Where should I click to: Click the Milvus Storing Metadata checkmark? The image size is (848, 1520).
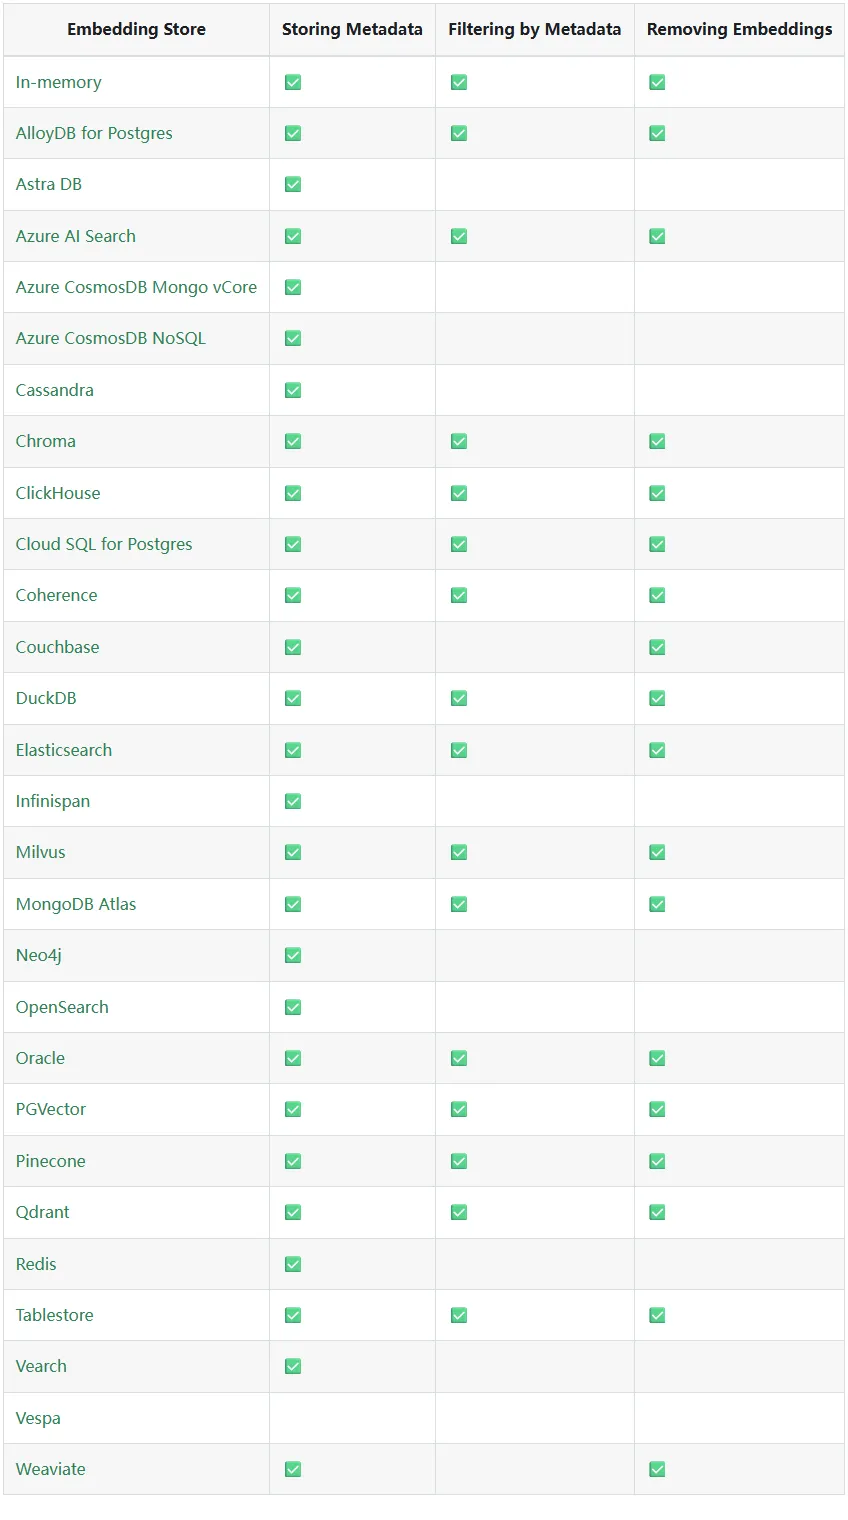(x=293, y=852)
